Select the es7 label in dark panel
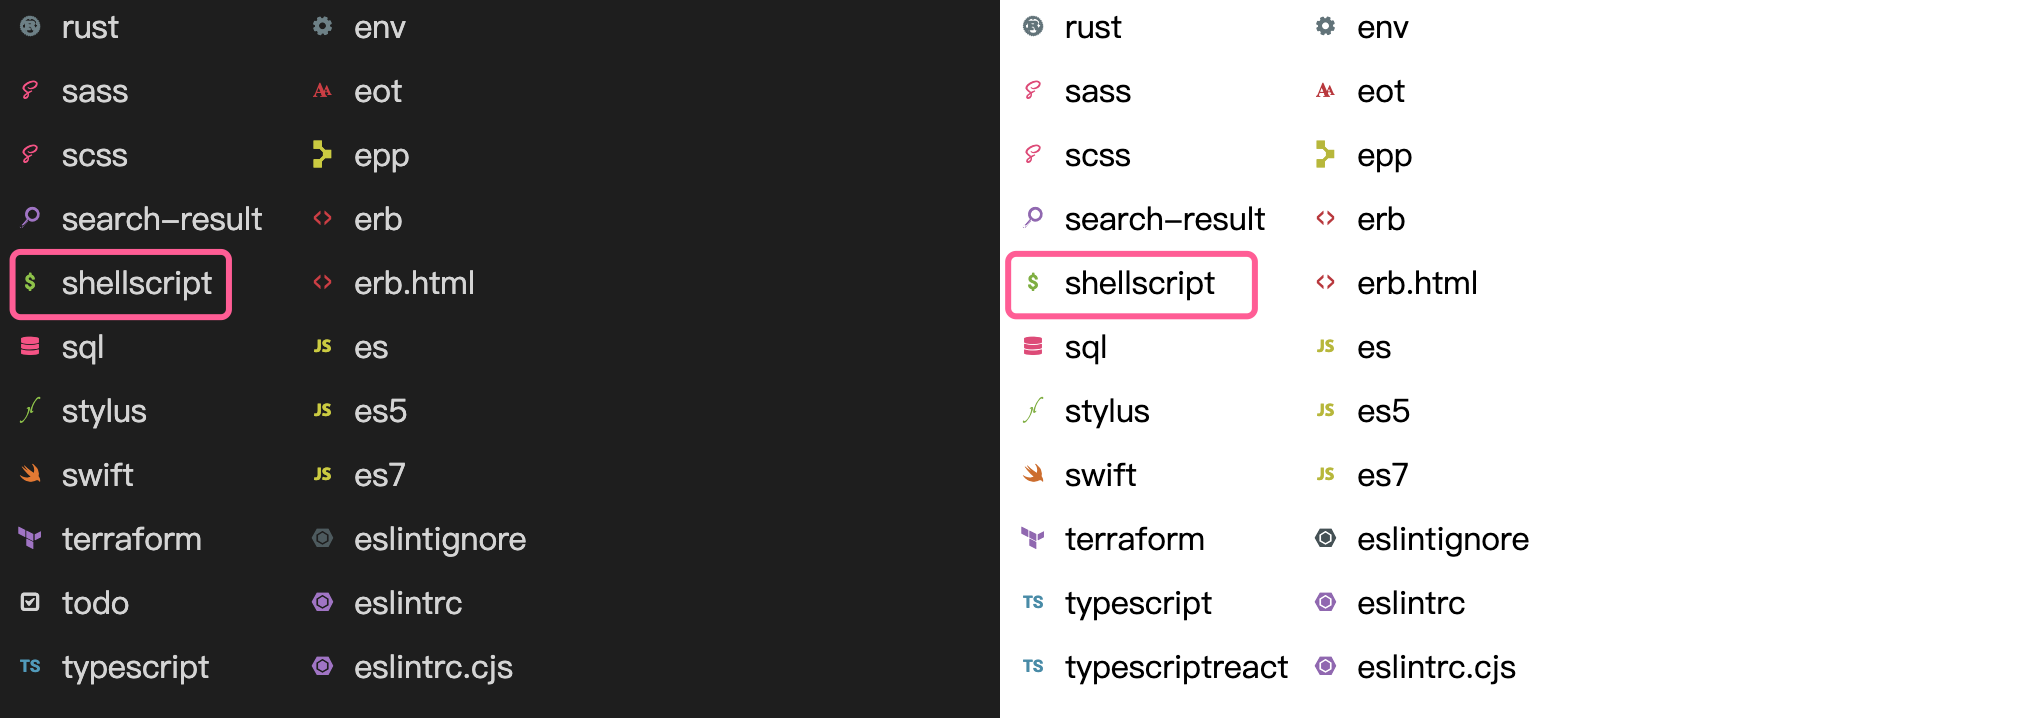Viewport: 2020px width, 718px height. click(x=379, y=475)
